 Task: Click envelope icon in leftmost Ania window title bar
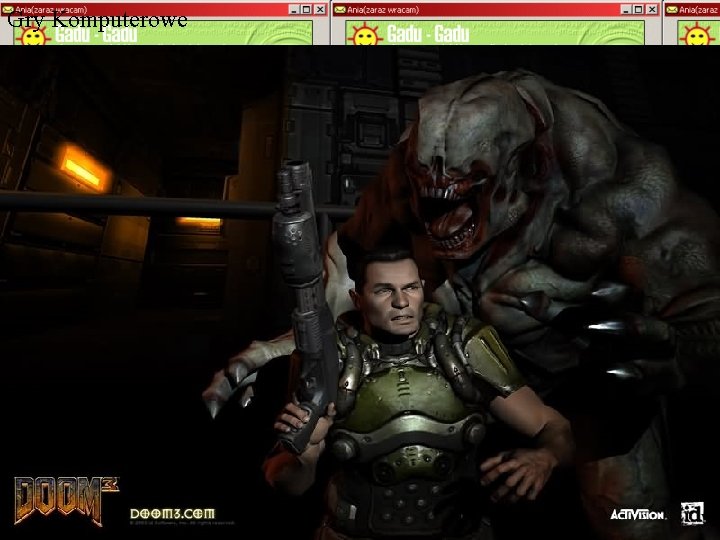click(8, 10)
